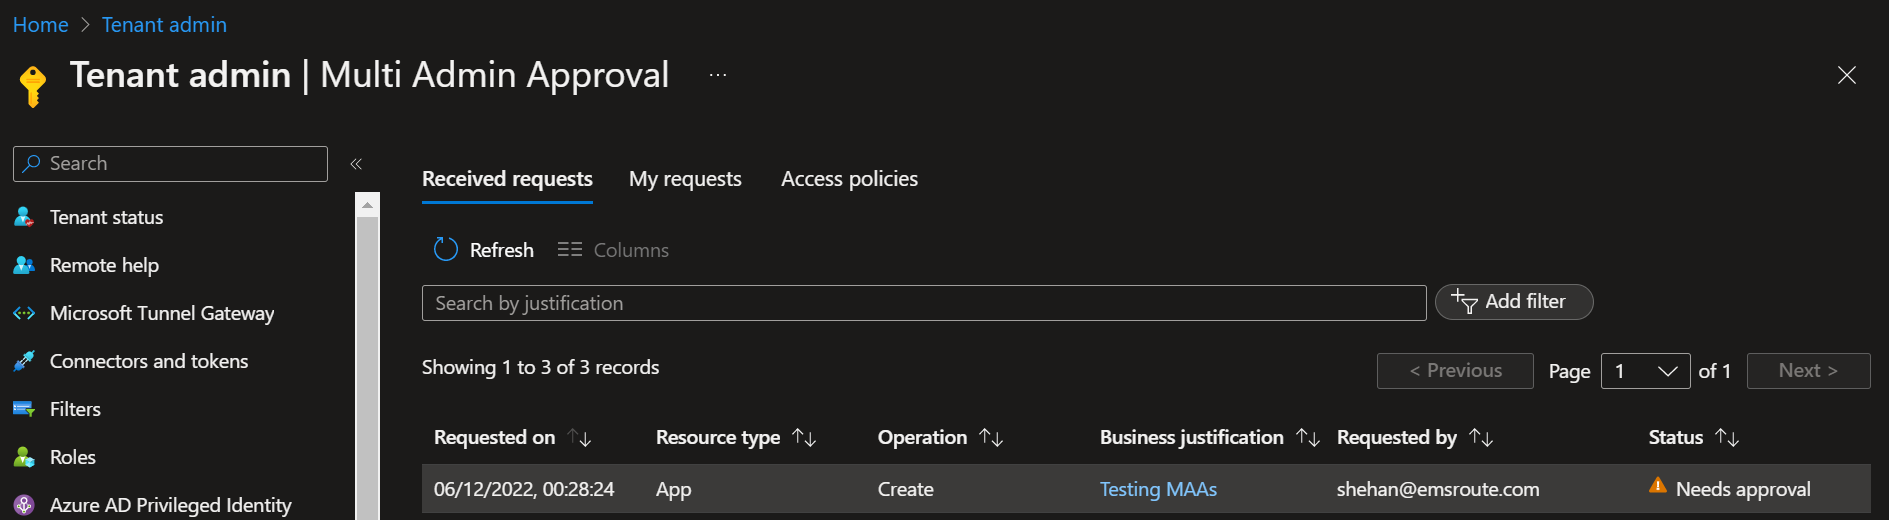Click Azure AD Privileged Identity label
The width and height of the screenshot is (1889, 520).
click(x=171, y=505)
